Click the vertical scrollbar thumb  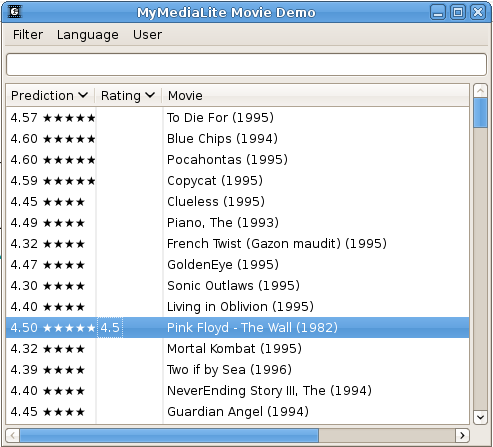(480, 112)
